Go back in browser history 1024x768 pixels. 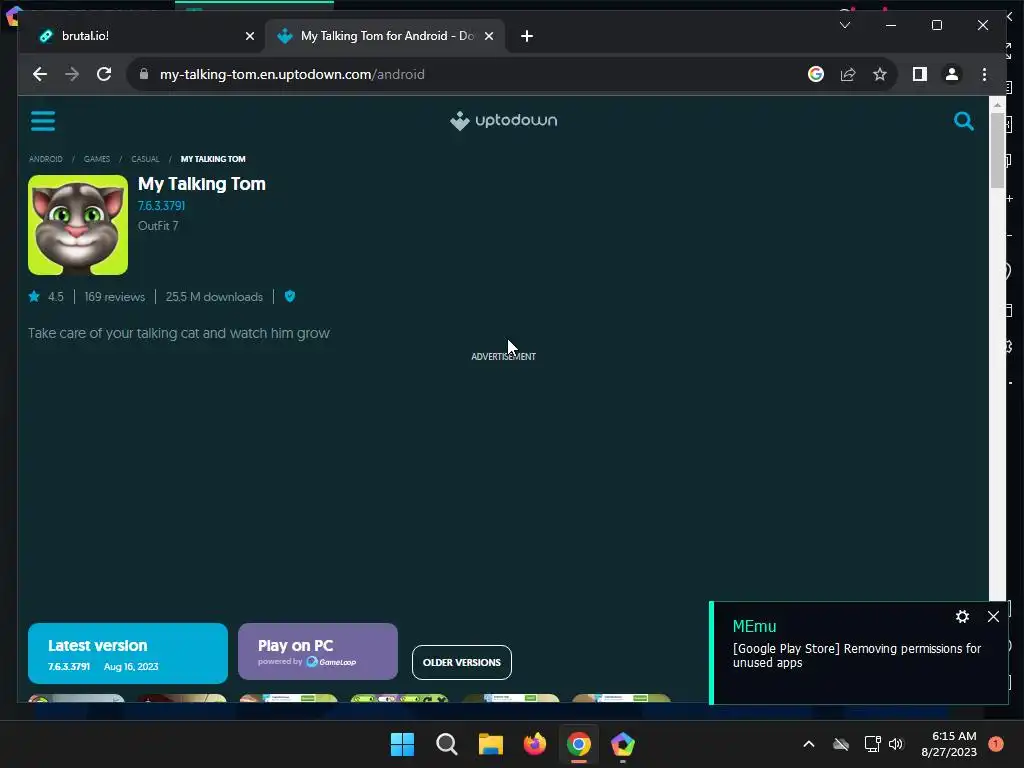40,74
